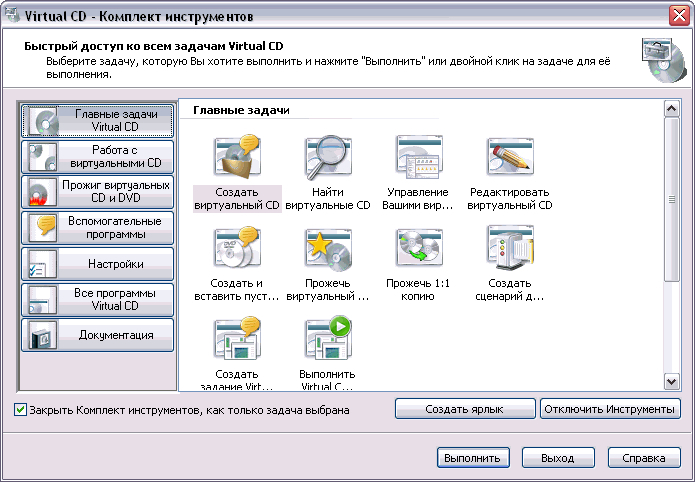Open Вспомогательные программы category
The width and height of the screenshot is (695, 482).
[98, 227]
